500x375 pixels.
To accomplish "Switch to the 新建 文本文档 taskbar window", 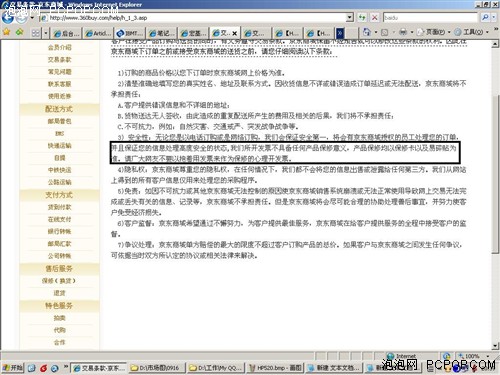I will point(334,368).
